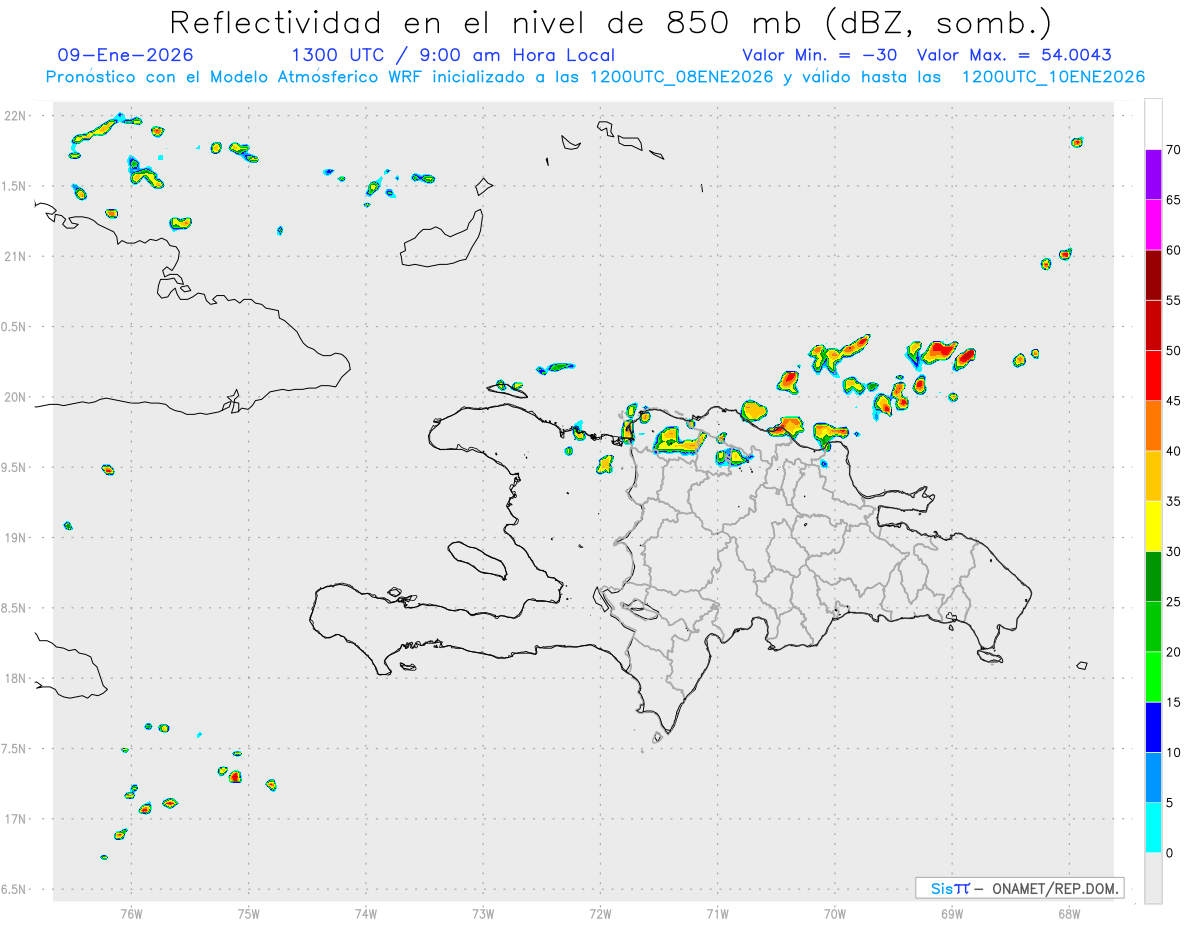Click the '69W' longitude label
This screenshot has height=927, width=1200.
click(952, 913)
